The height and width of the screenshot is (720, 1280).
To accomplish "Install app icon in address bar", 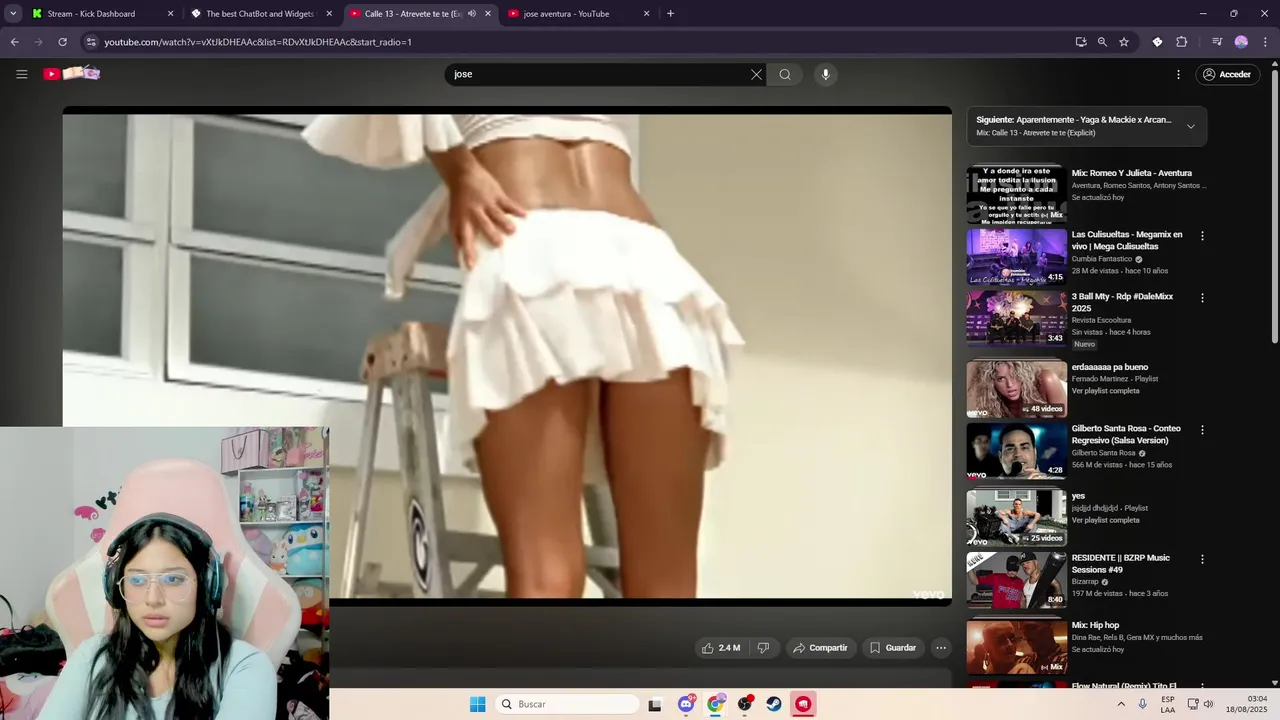I will (1081, 42).
